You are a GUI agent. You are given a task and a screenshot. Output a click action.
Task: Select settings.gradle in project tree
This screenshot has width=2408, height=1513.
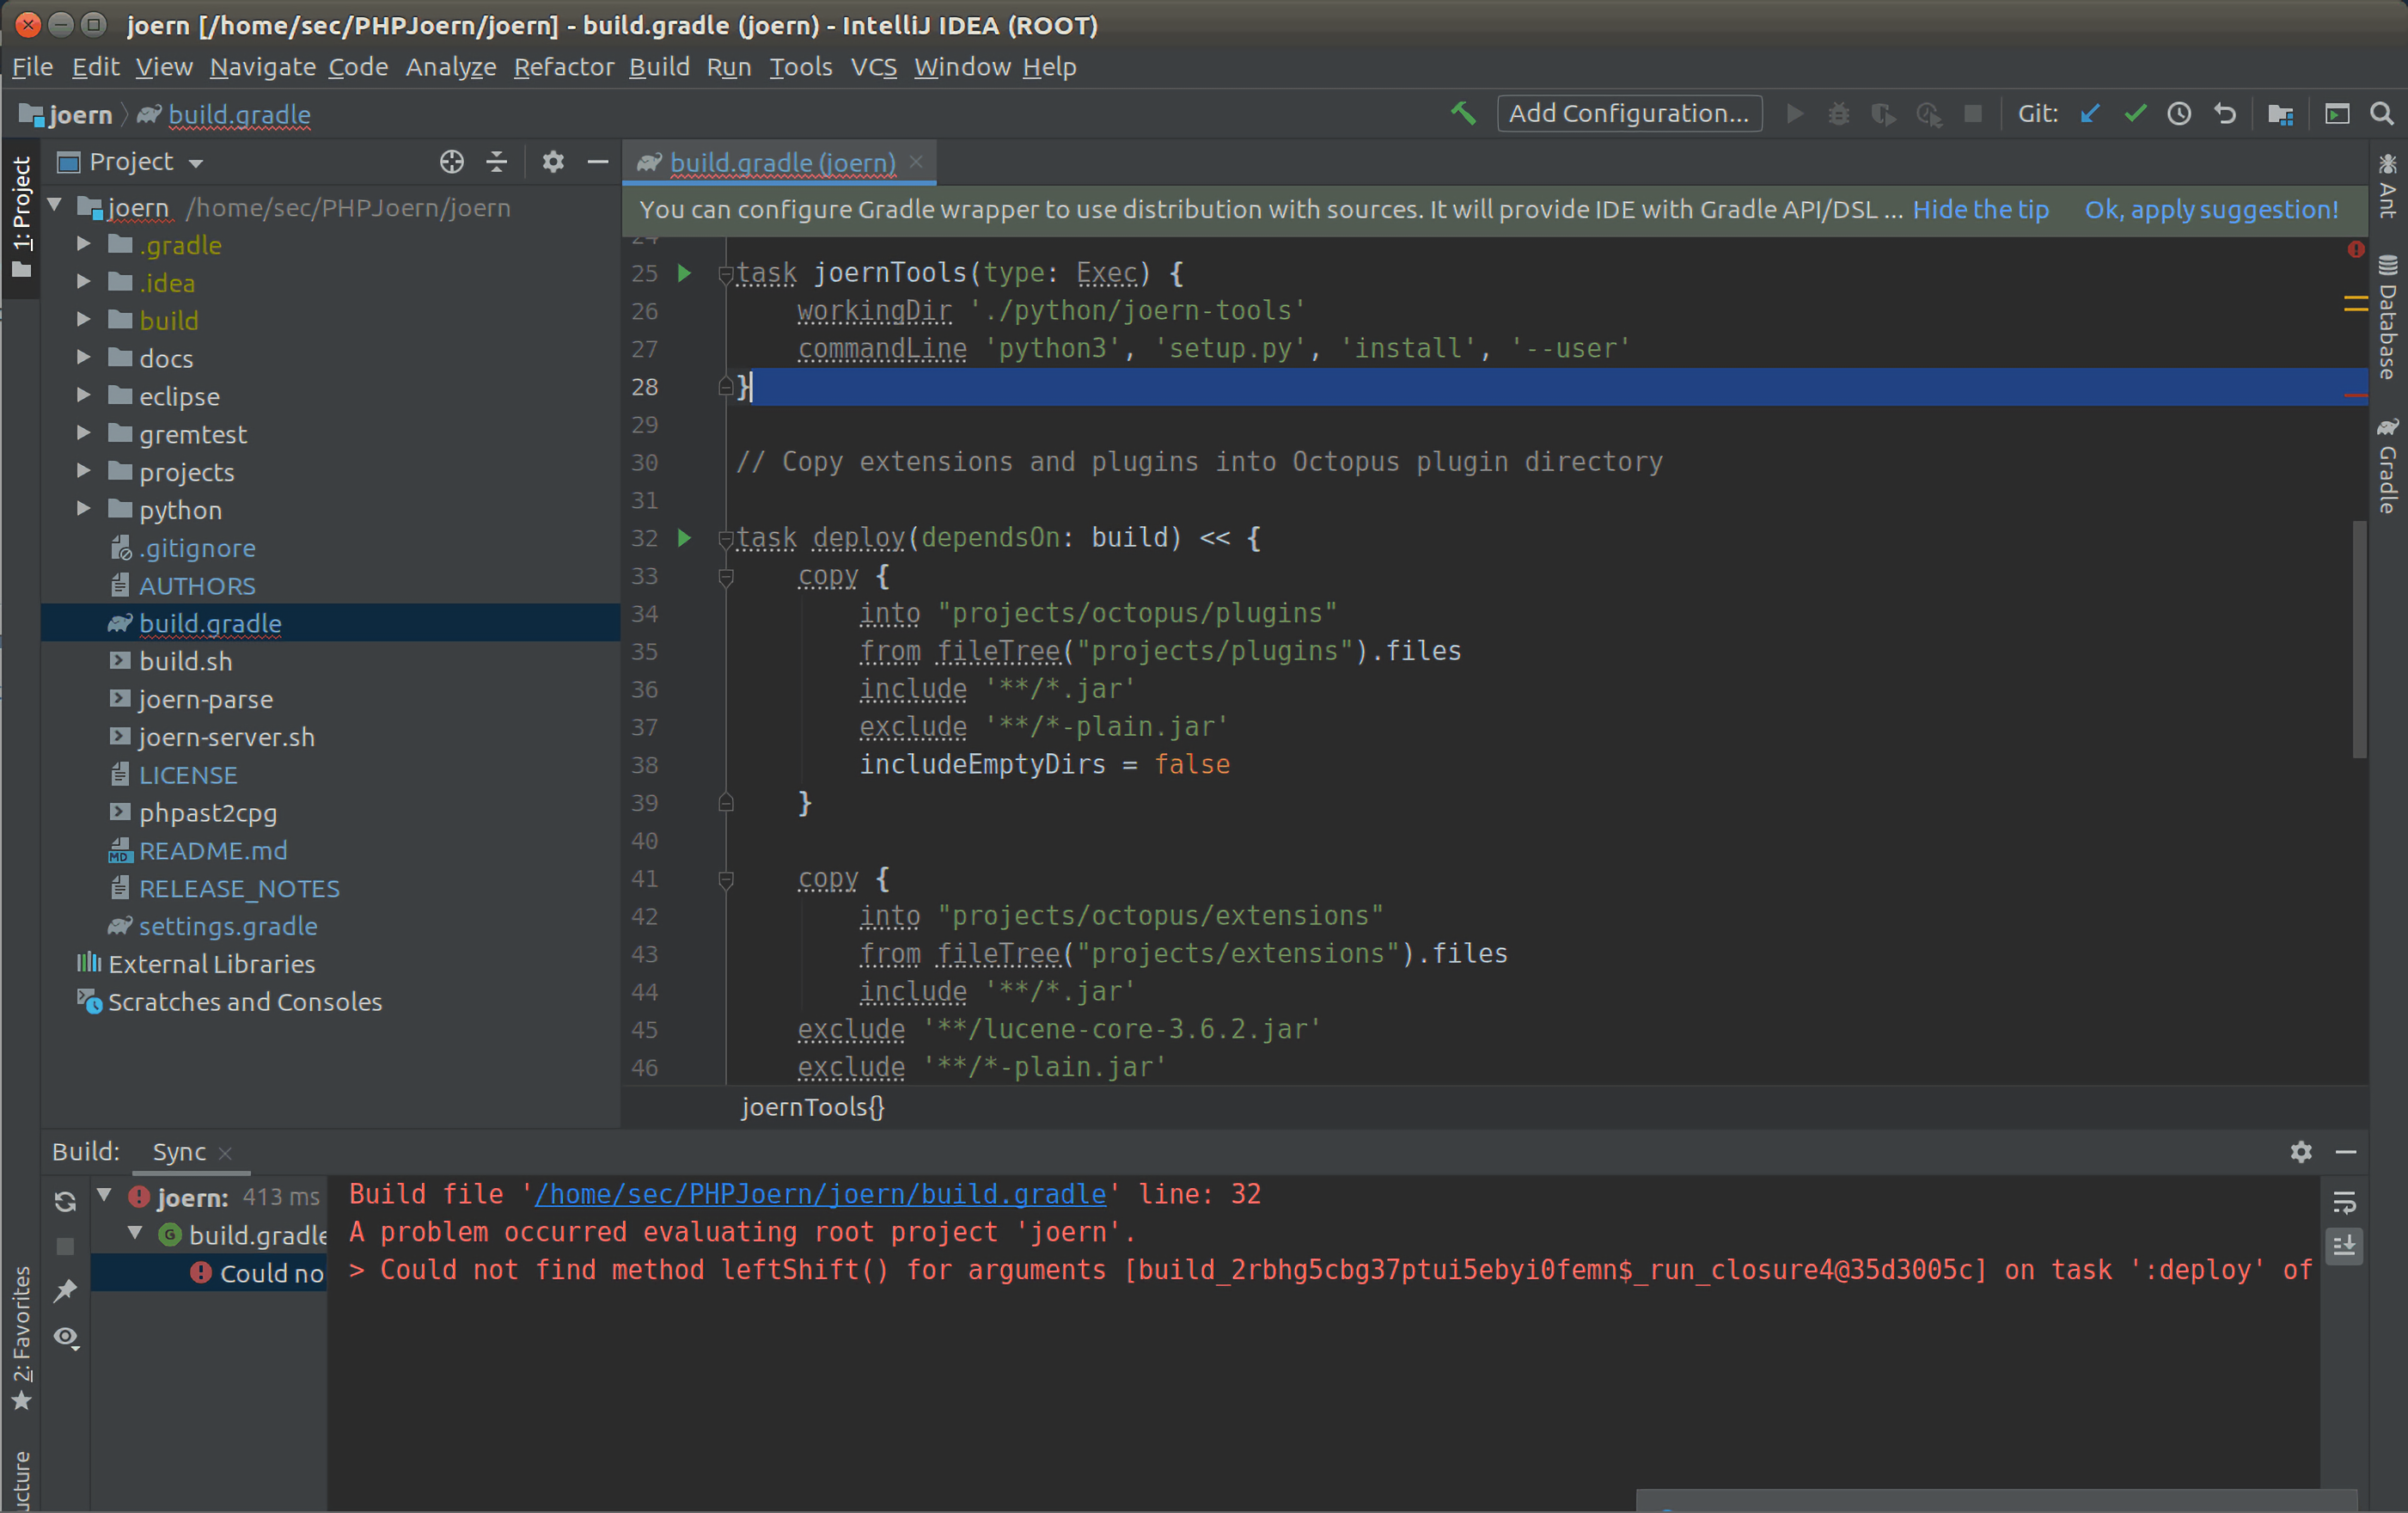point(228,926)
